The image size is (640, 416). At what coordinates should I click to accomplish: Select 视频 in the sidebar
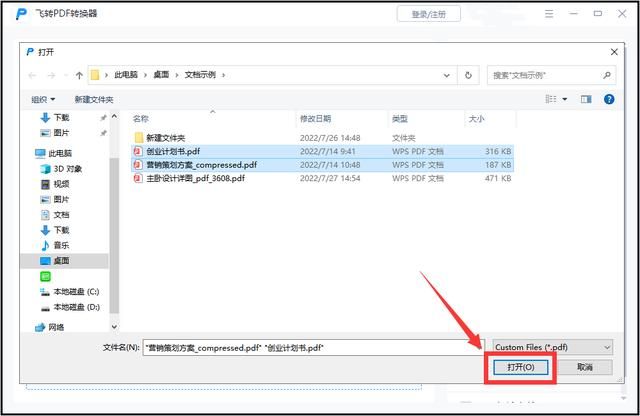click(61, 184)
